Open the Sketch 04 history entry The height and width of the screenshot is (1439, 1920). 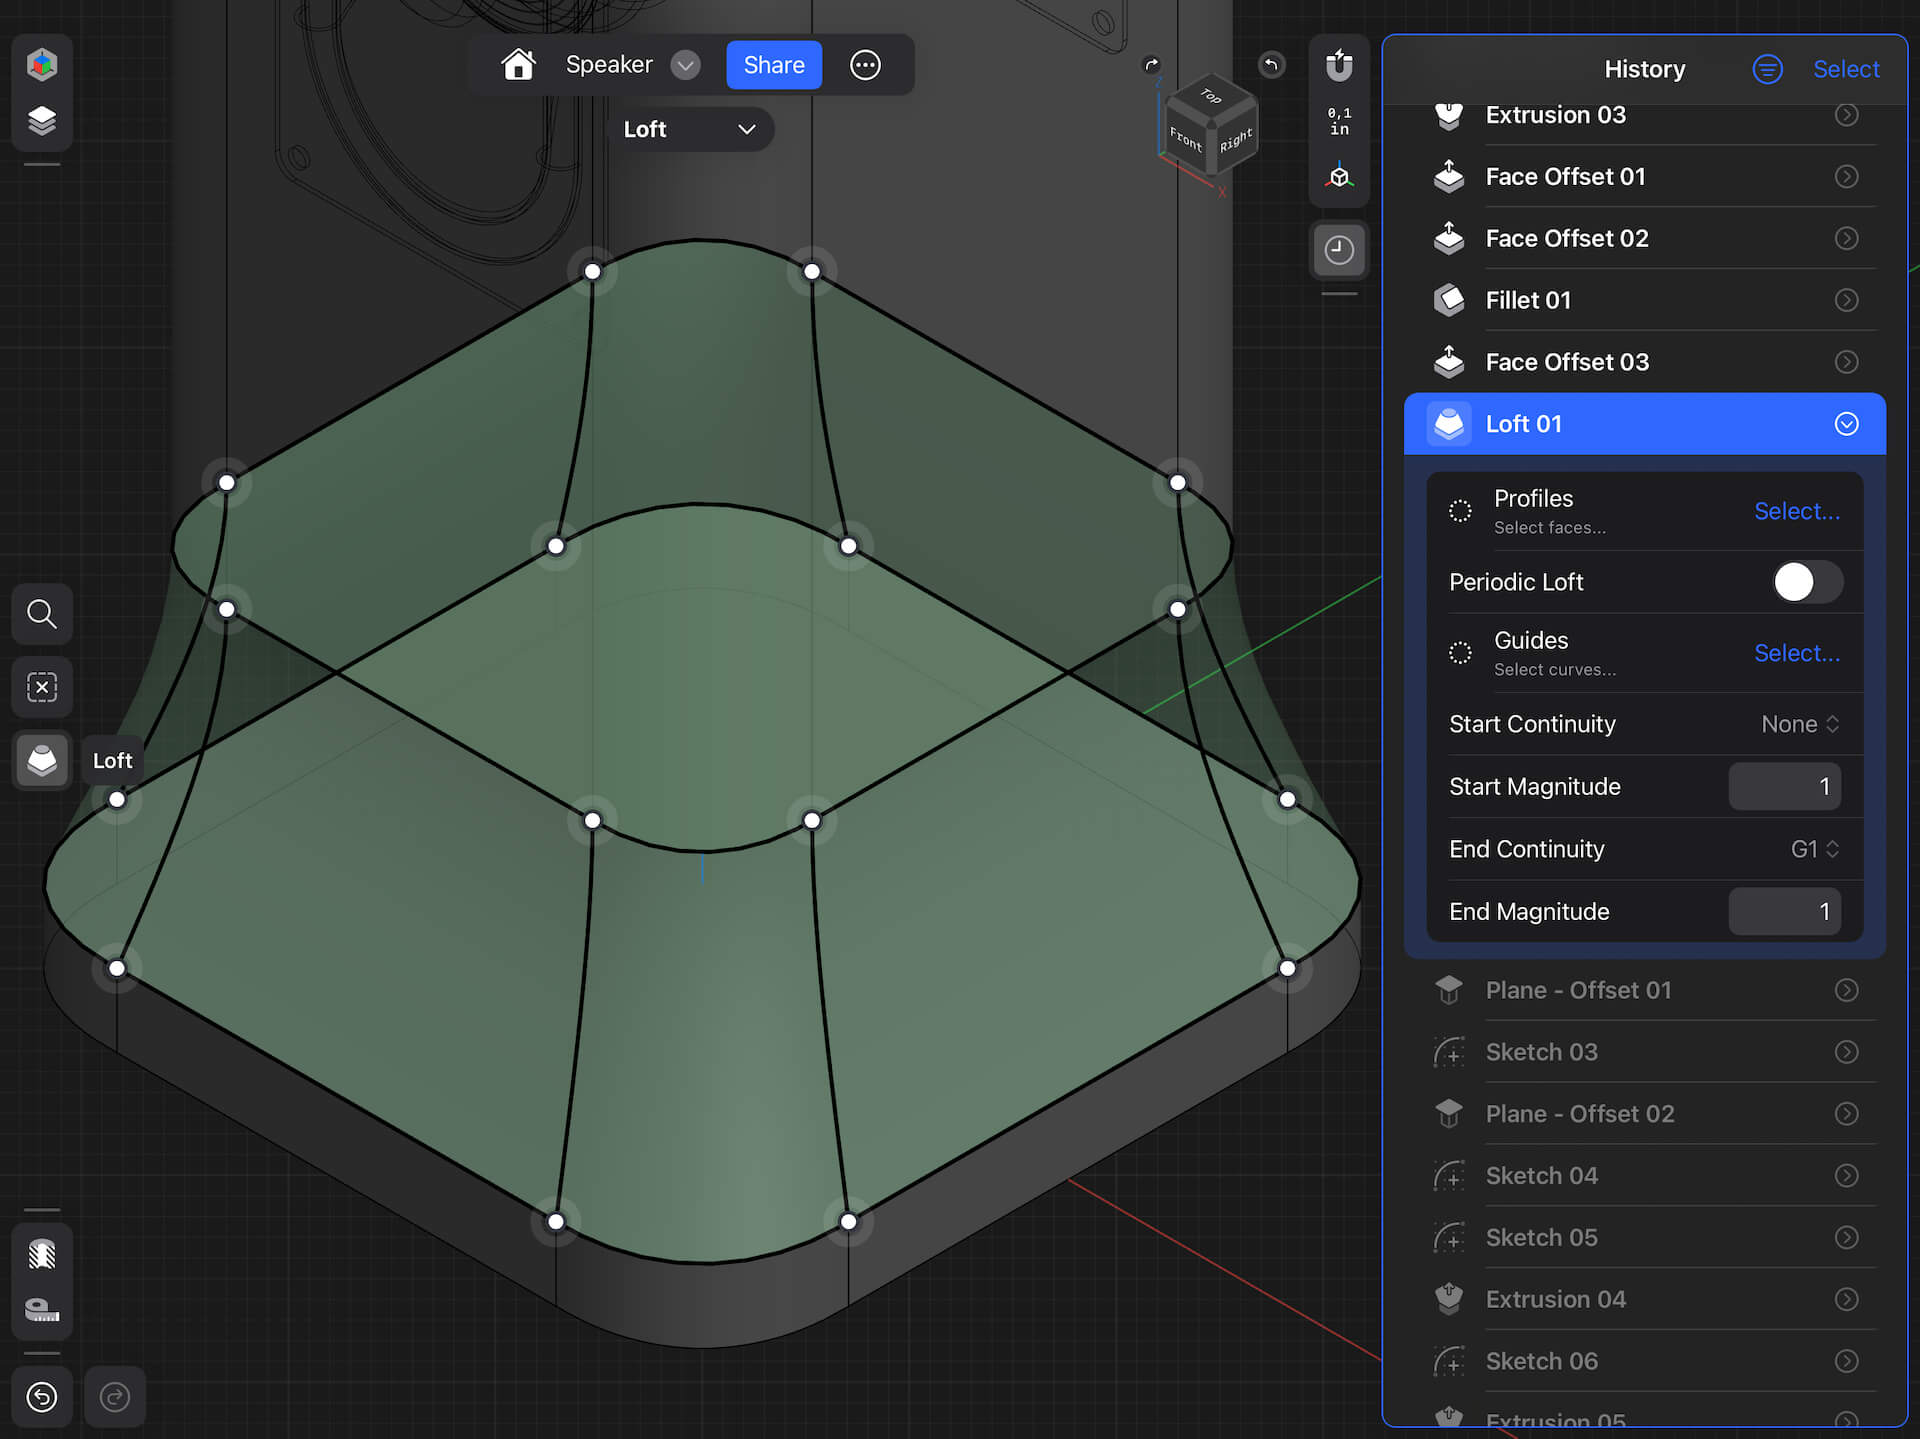click(1541, 1176)
